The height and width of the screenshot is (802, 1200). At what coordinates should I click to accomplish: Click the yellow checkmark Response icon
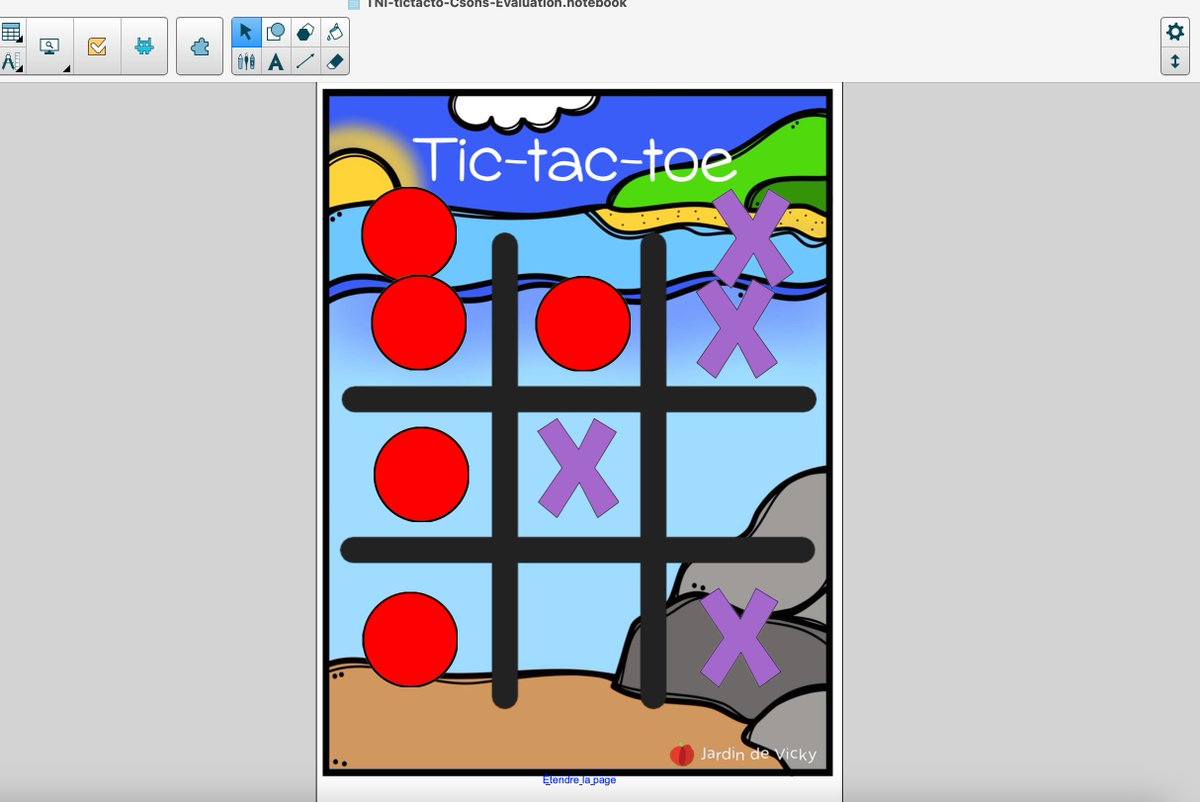(97, 46)
